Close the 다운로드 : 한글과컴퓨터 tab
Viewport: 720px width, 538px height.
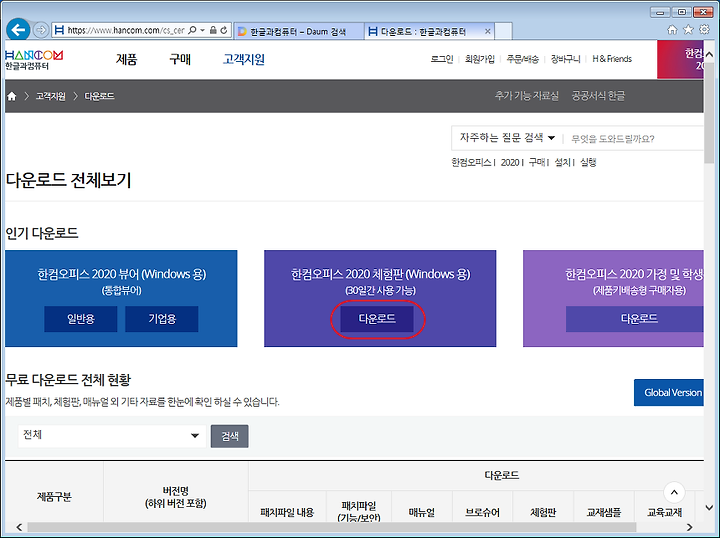(x=488, y=31)
